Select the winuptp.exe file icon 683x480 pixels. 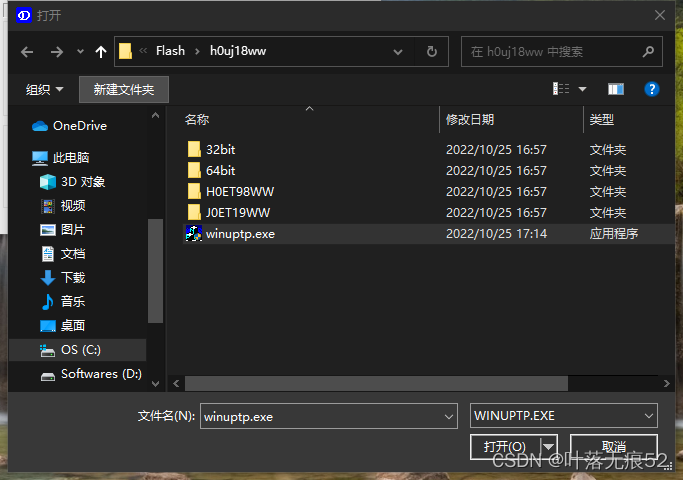pyautogui.click(x=194, y=233)
